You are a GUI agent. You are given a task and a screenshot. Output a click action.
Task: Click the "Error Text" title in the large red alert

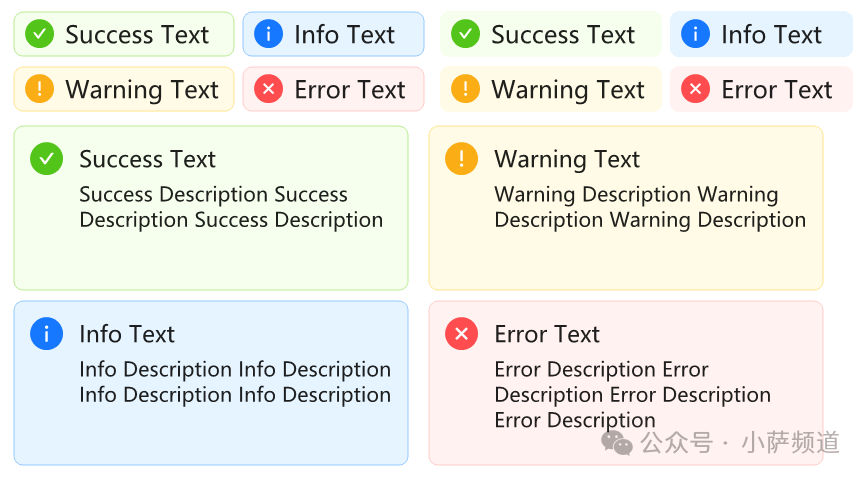click(547, 334)
